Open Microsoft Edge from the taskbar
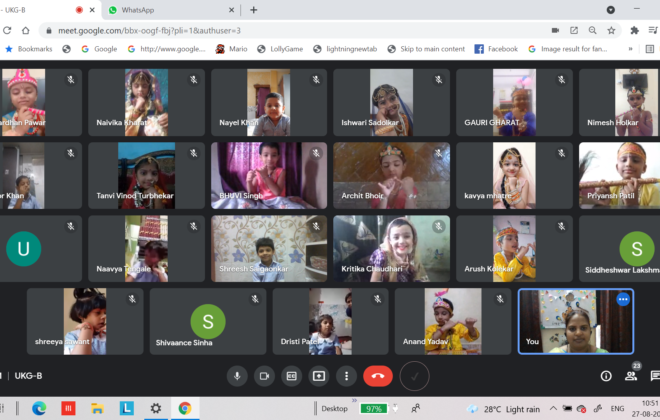Viewport: 660px width, 420px height. pos(39,408)
